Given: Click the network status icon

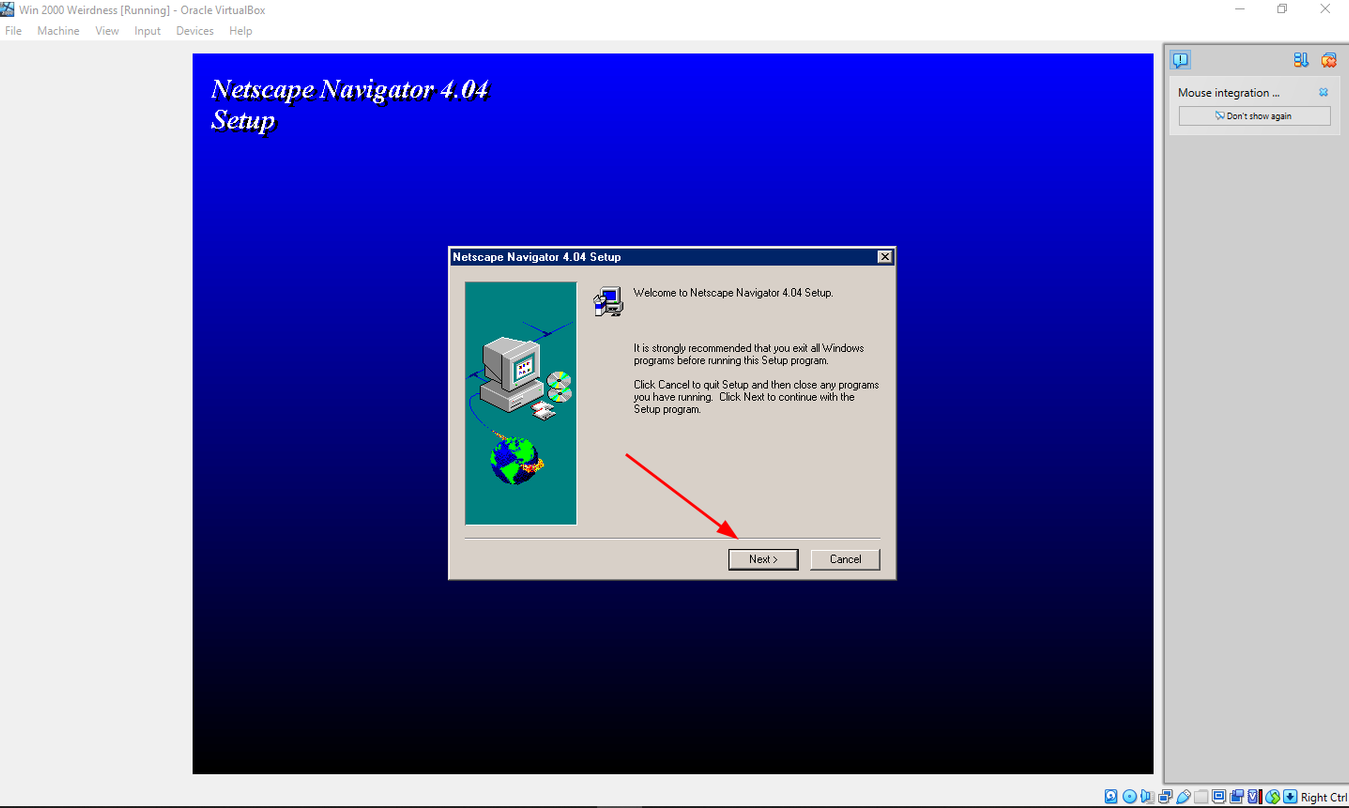Looking at the screenshot, I should pos(1165,797).
